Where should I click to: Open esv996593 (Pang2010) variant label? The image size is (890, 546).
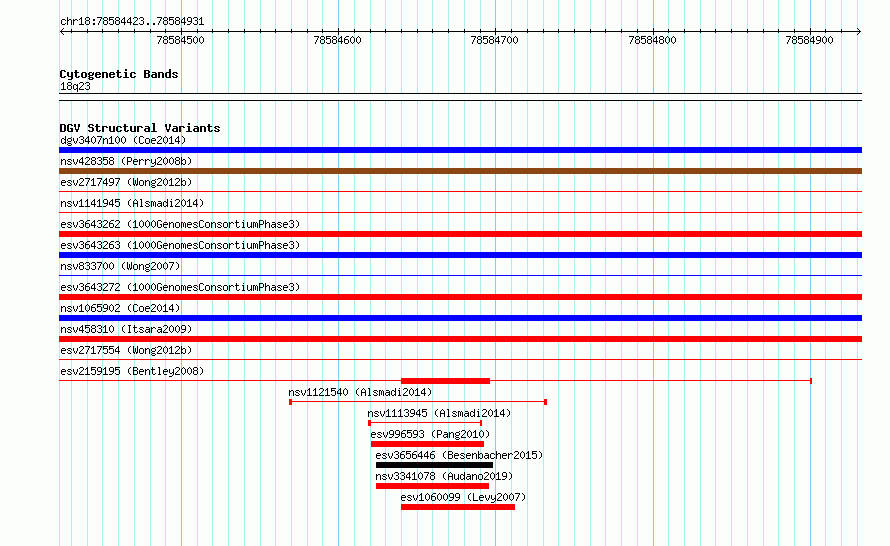430,434
